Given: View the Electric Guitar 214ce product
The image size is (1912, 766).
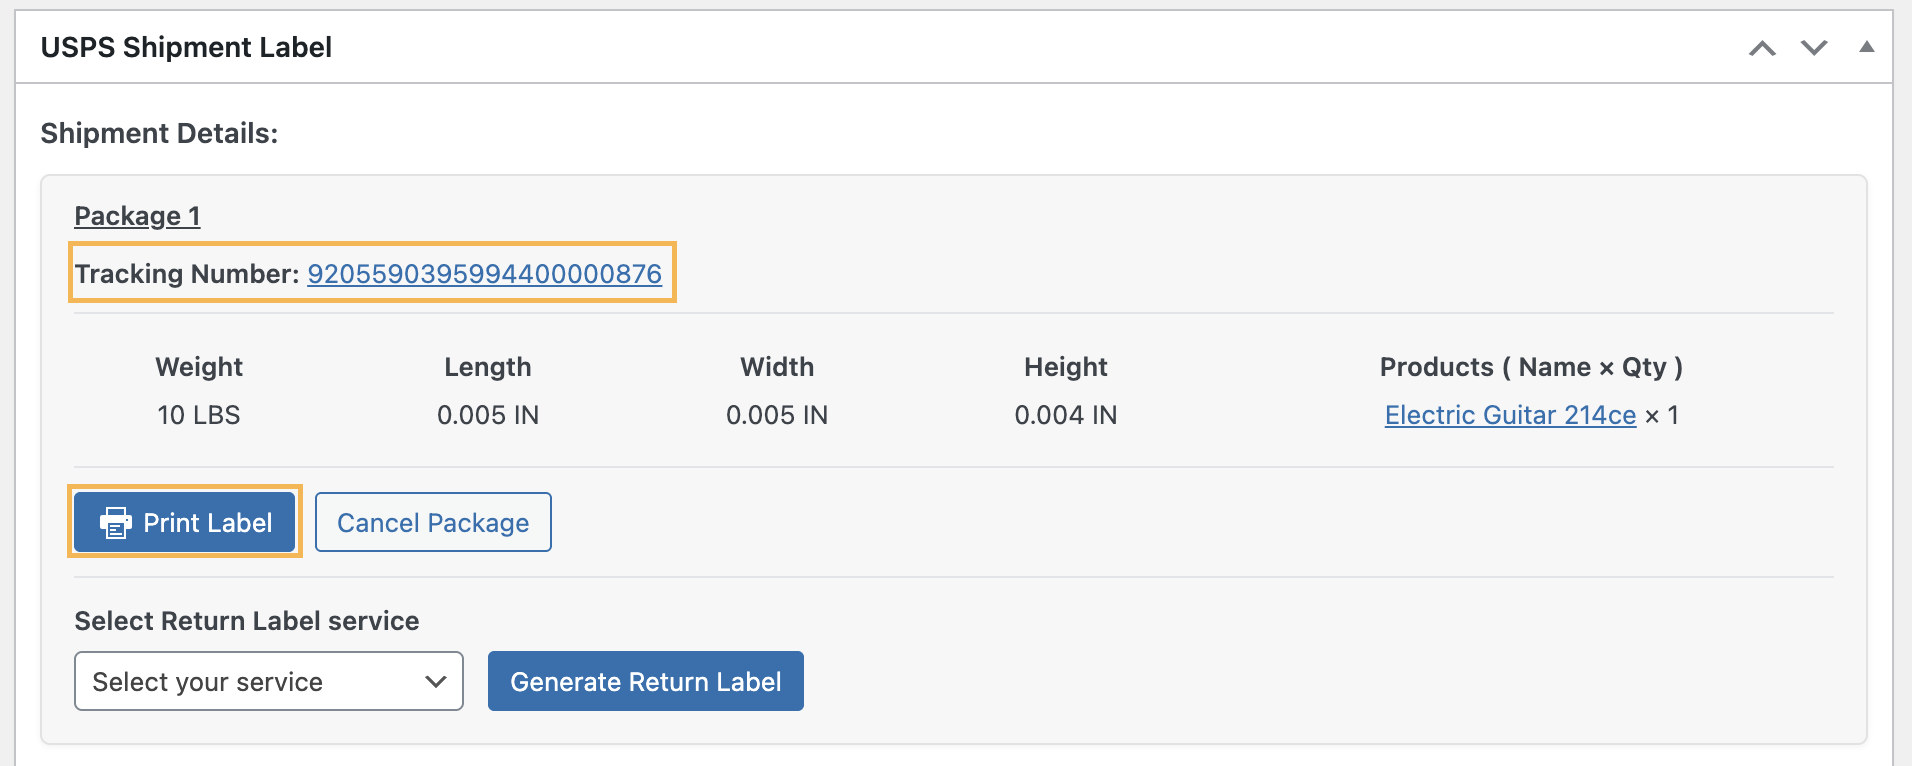Looking at the screenshot, I should point(1508,415).
